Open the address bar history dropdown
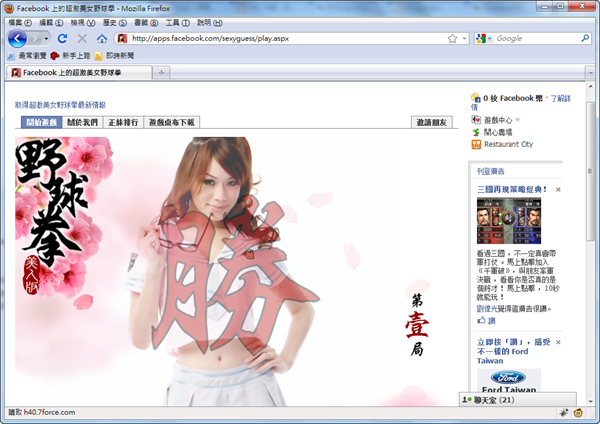 [464, 38]
